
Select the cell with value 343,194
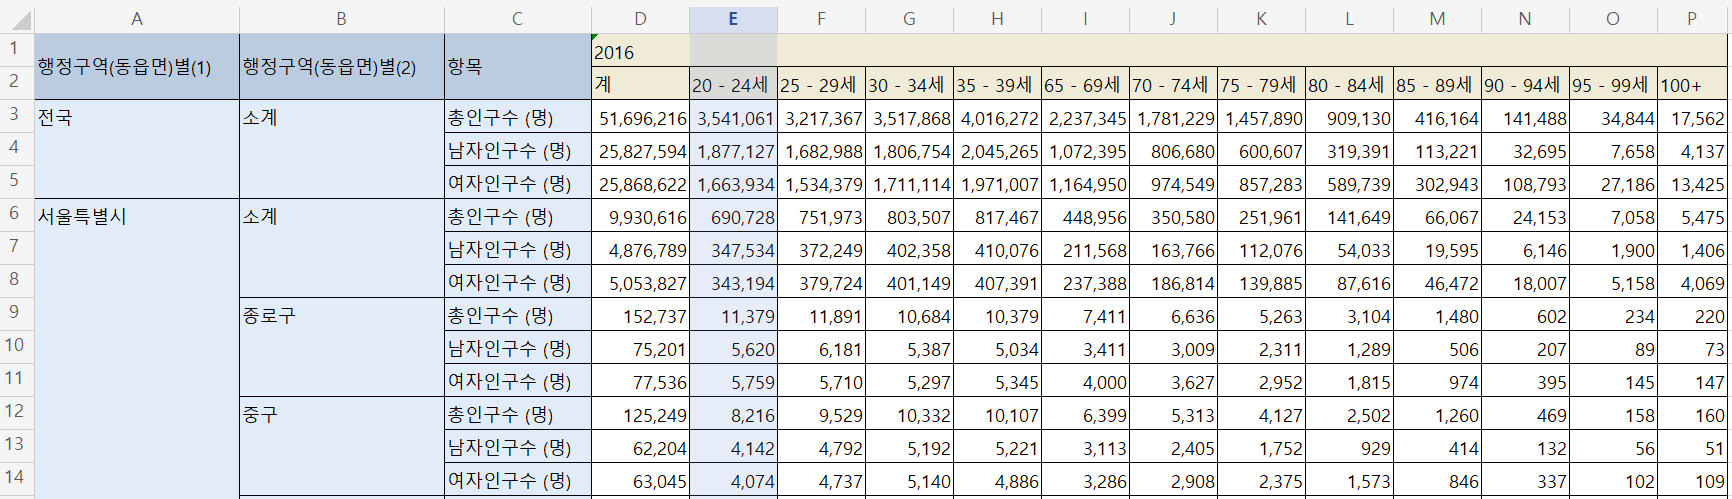coord(733,282)
